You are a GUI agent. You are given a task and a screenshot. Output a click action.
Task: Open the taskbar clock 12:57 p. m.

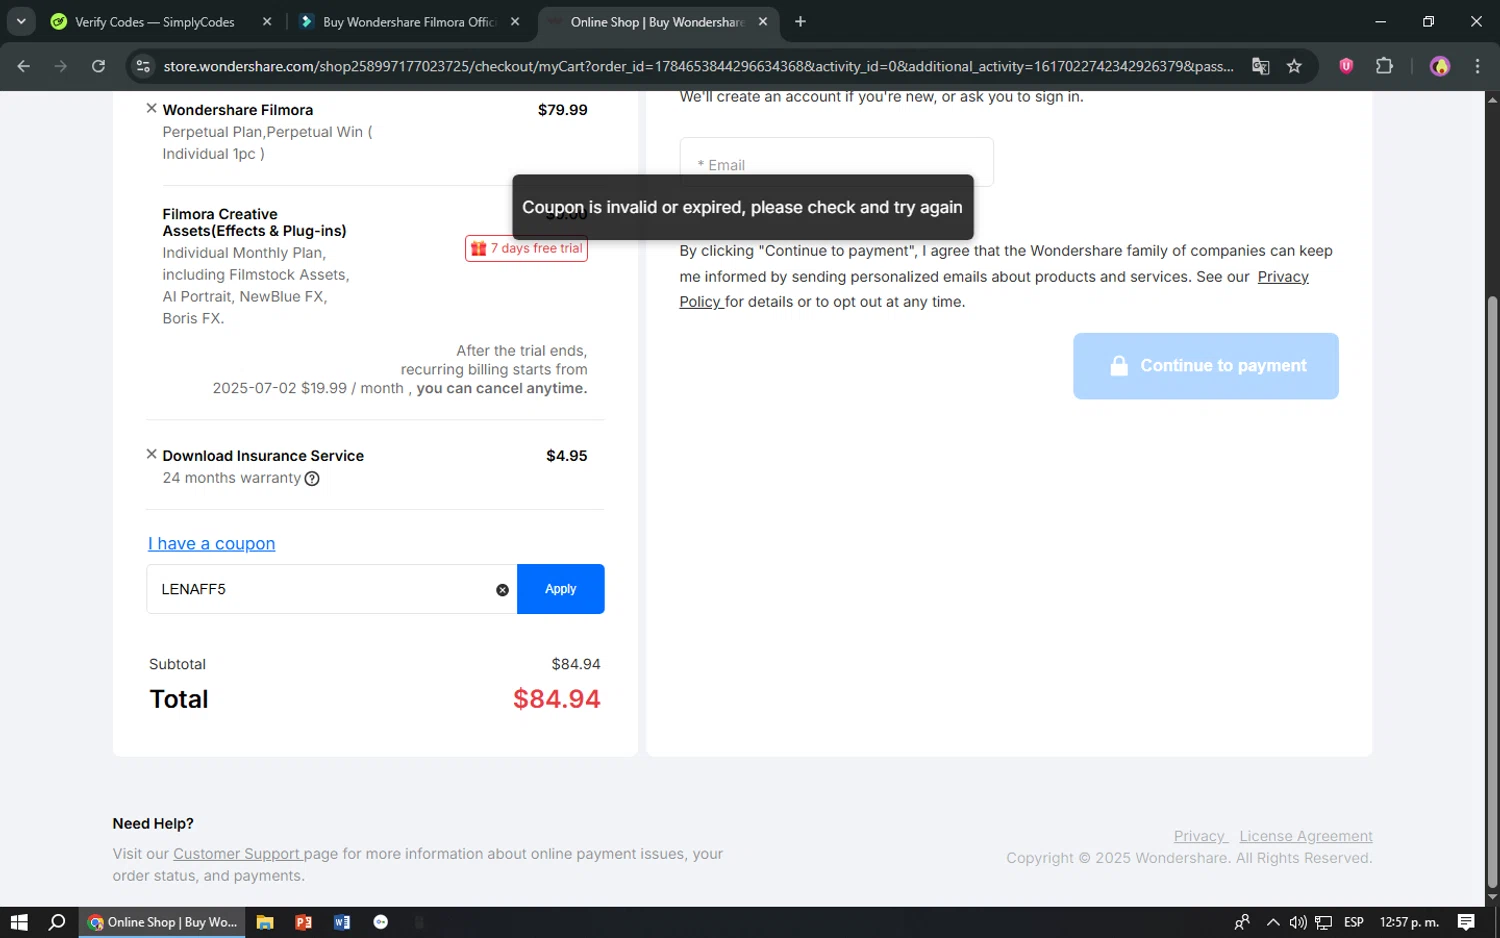pyautogui.click(x=1409, y=922)
